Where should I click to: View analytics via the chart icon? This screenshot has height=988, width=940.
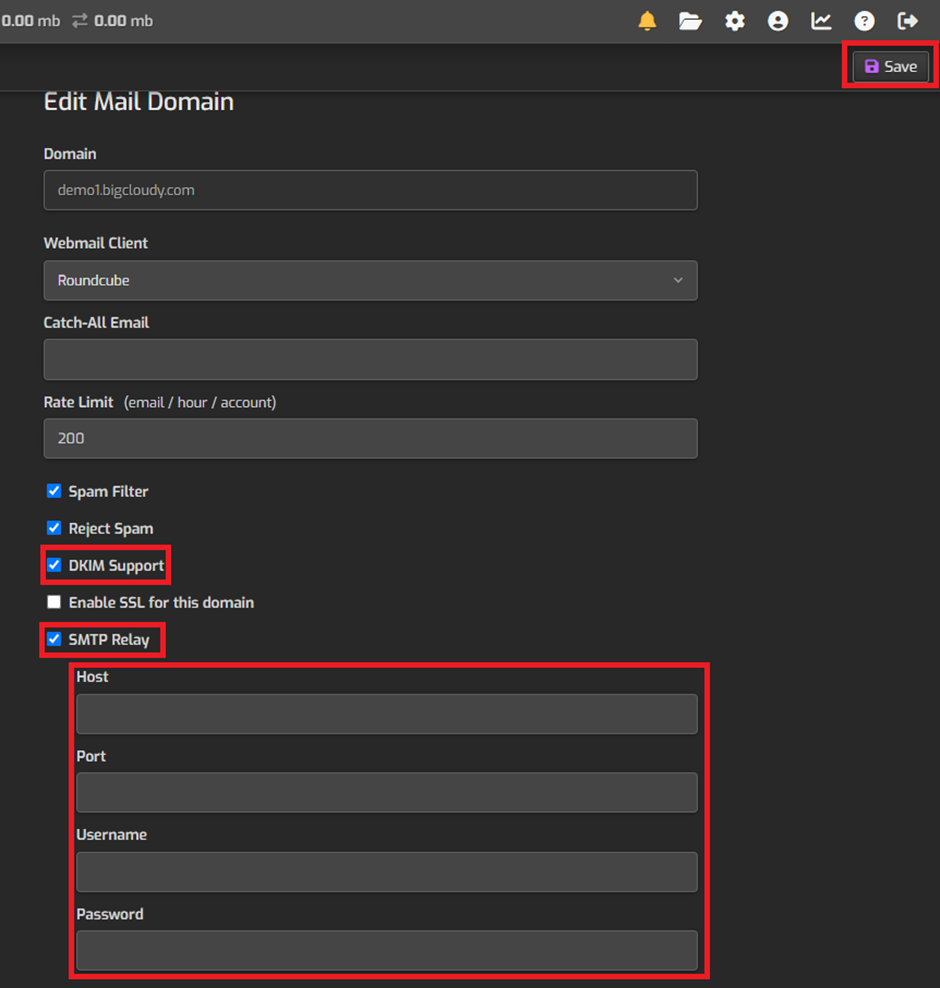tap(821, 20)
